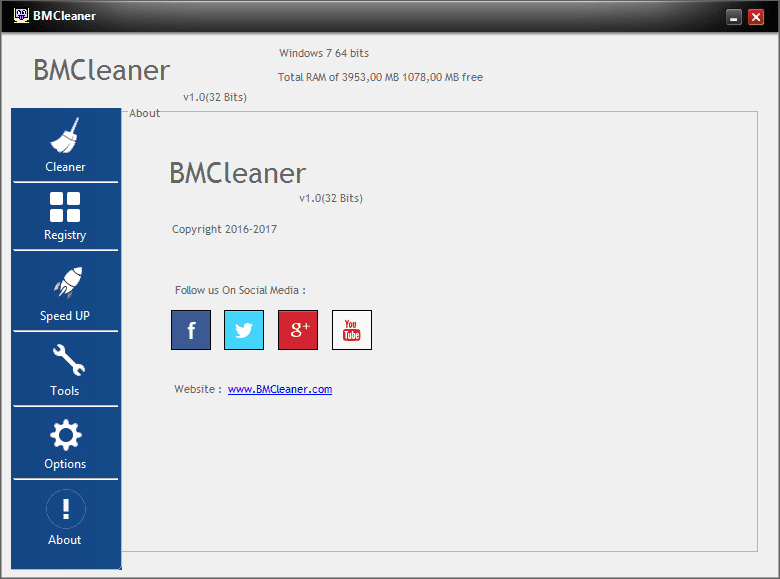
Task: Open the Options gear icon
Action: point(66,435)
